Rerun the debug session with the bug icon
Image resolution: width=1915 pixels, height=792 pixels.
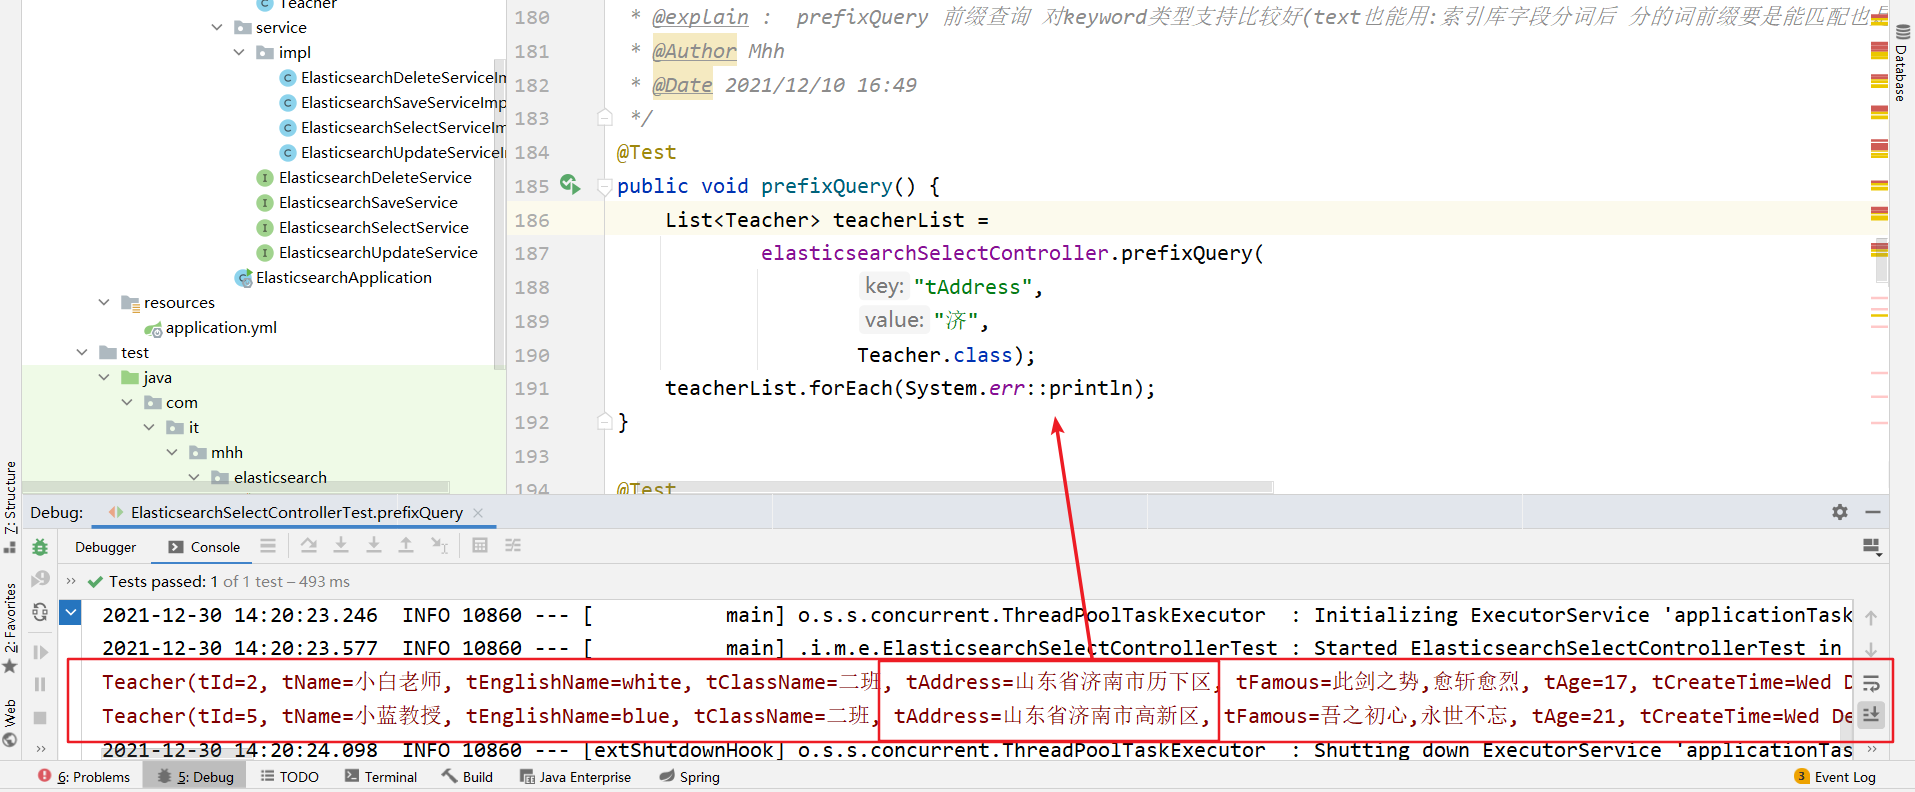point(40,547)
